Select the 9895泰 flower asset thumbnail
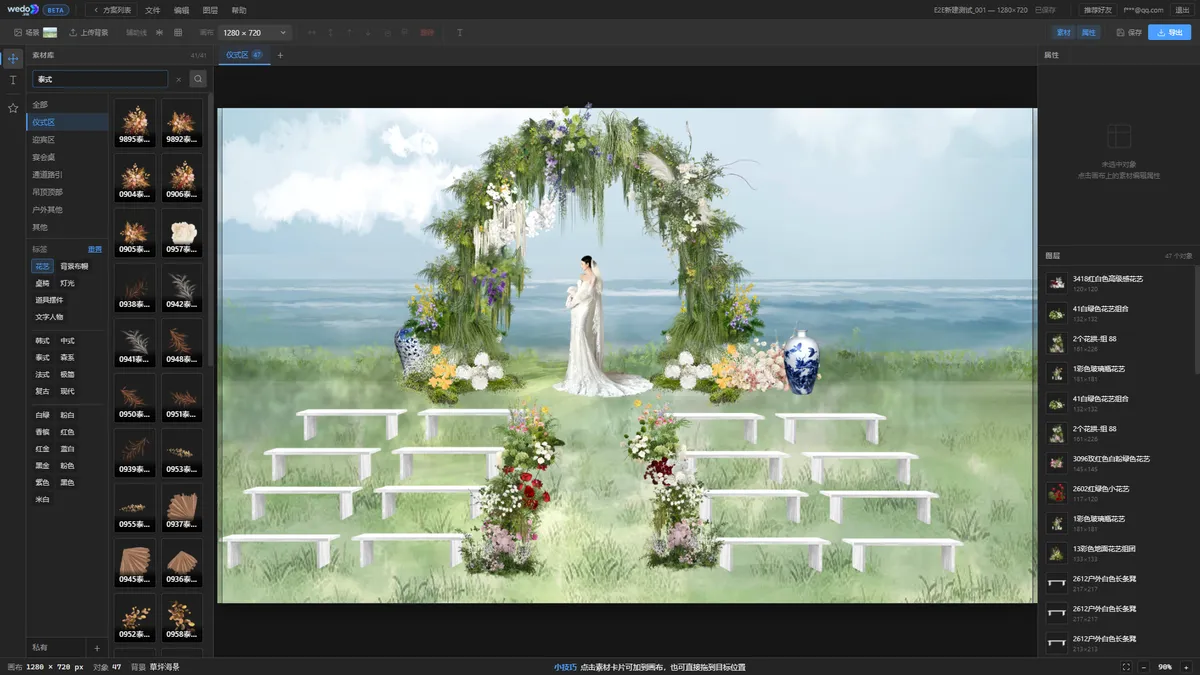1200x675 pixels. (135, 123)
